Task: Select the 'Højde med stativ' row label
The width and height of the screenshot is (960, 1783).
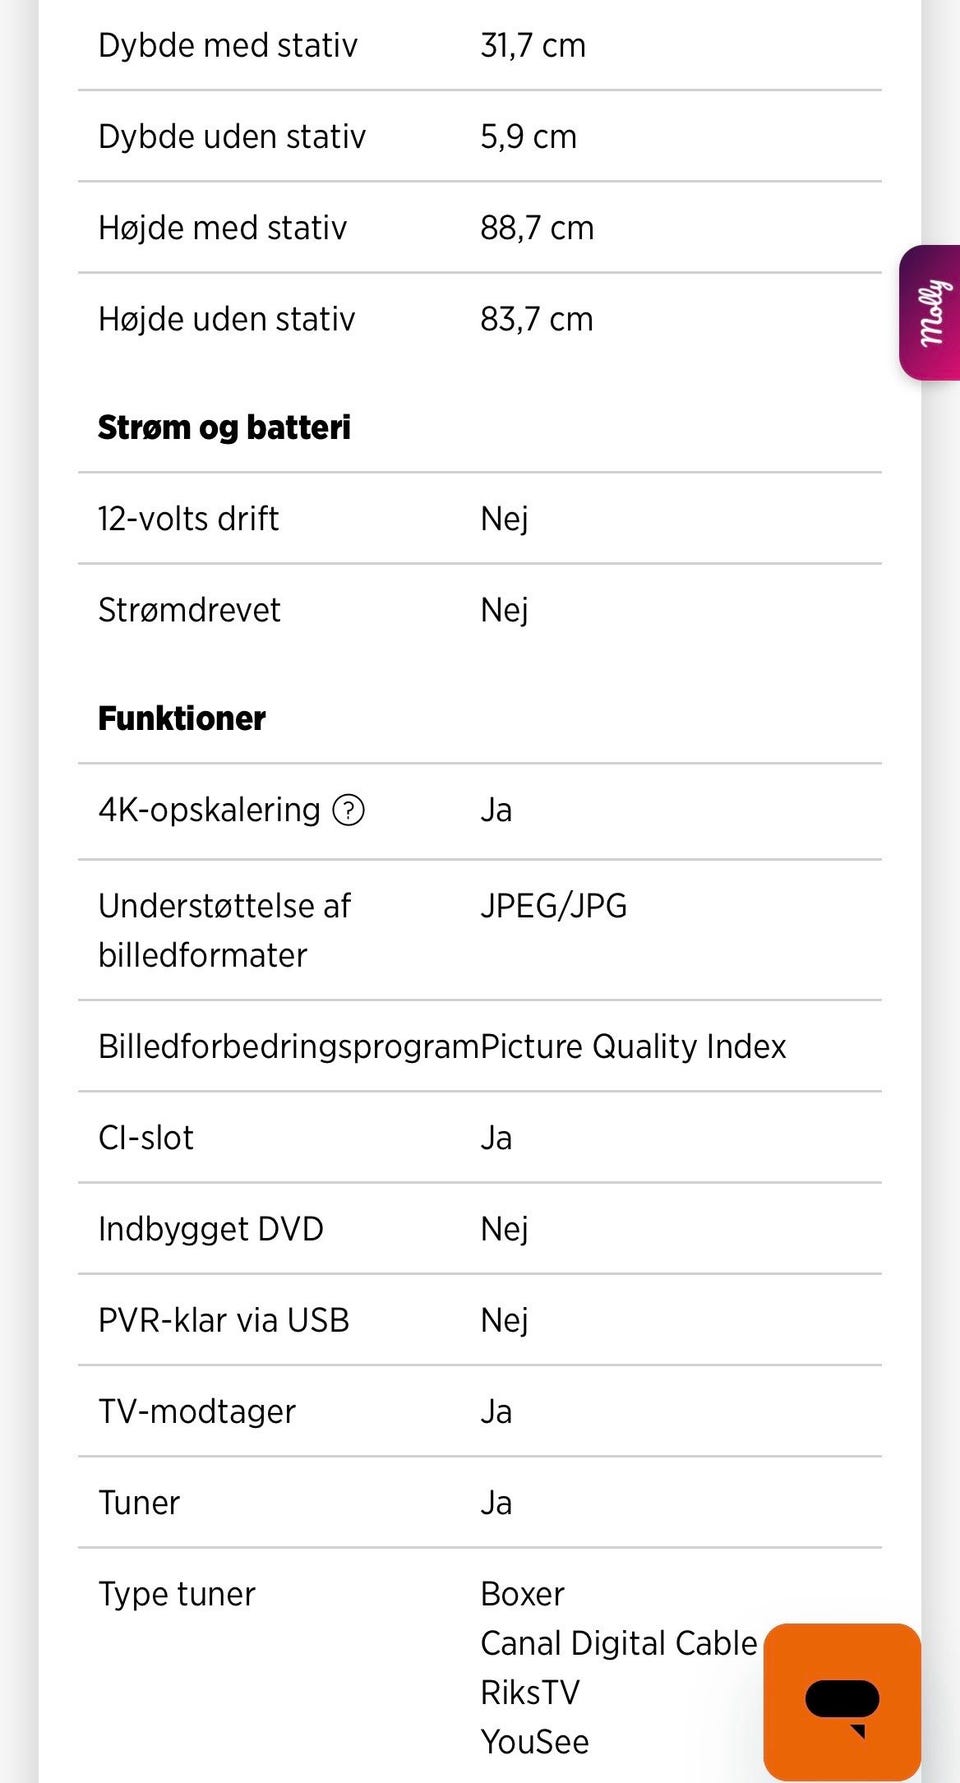Action: pyautogui.click(x=222, y=228)
